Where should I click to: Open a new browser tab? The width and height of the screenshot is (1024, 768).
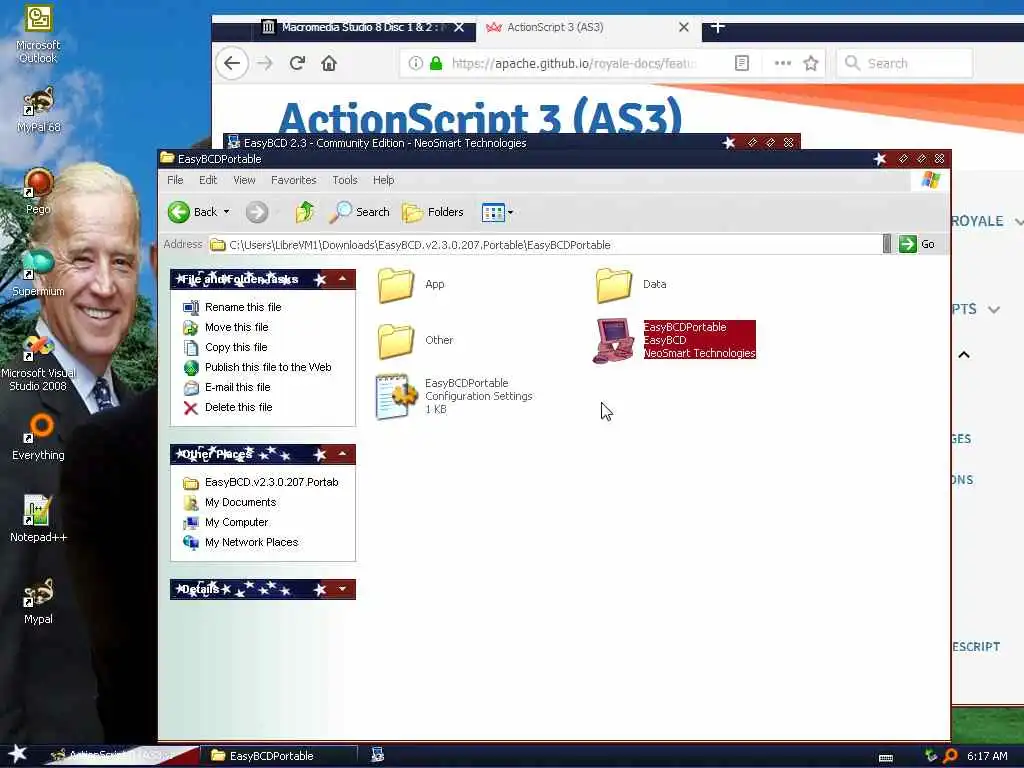[x=718, y=27]
